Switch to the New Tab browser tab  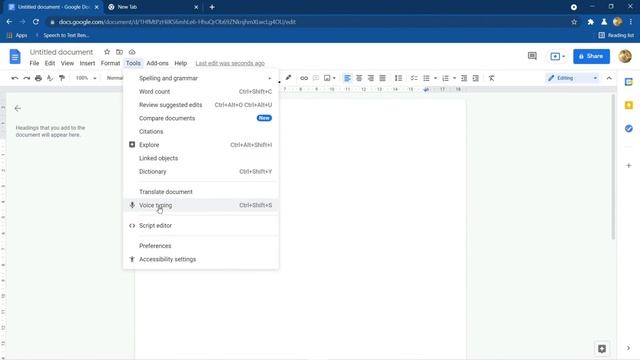point(153,7)
